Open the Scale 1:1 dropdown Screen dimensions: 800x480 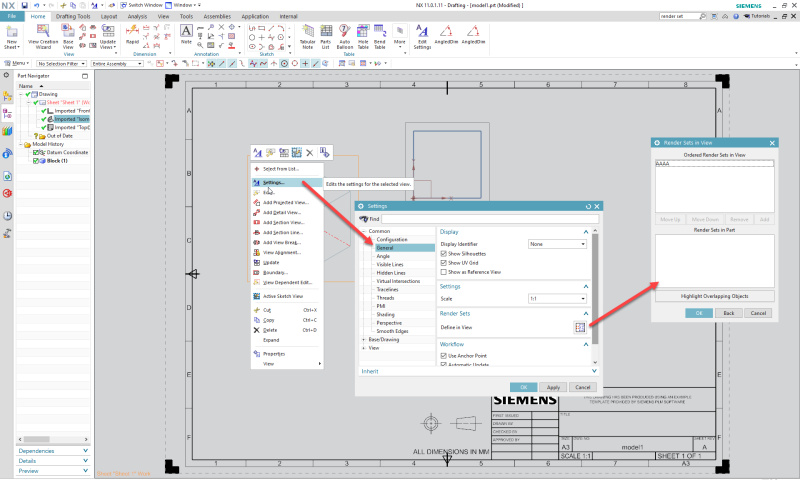pyautogui.click(x=557, y=298)
